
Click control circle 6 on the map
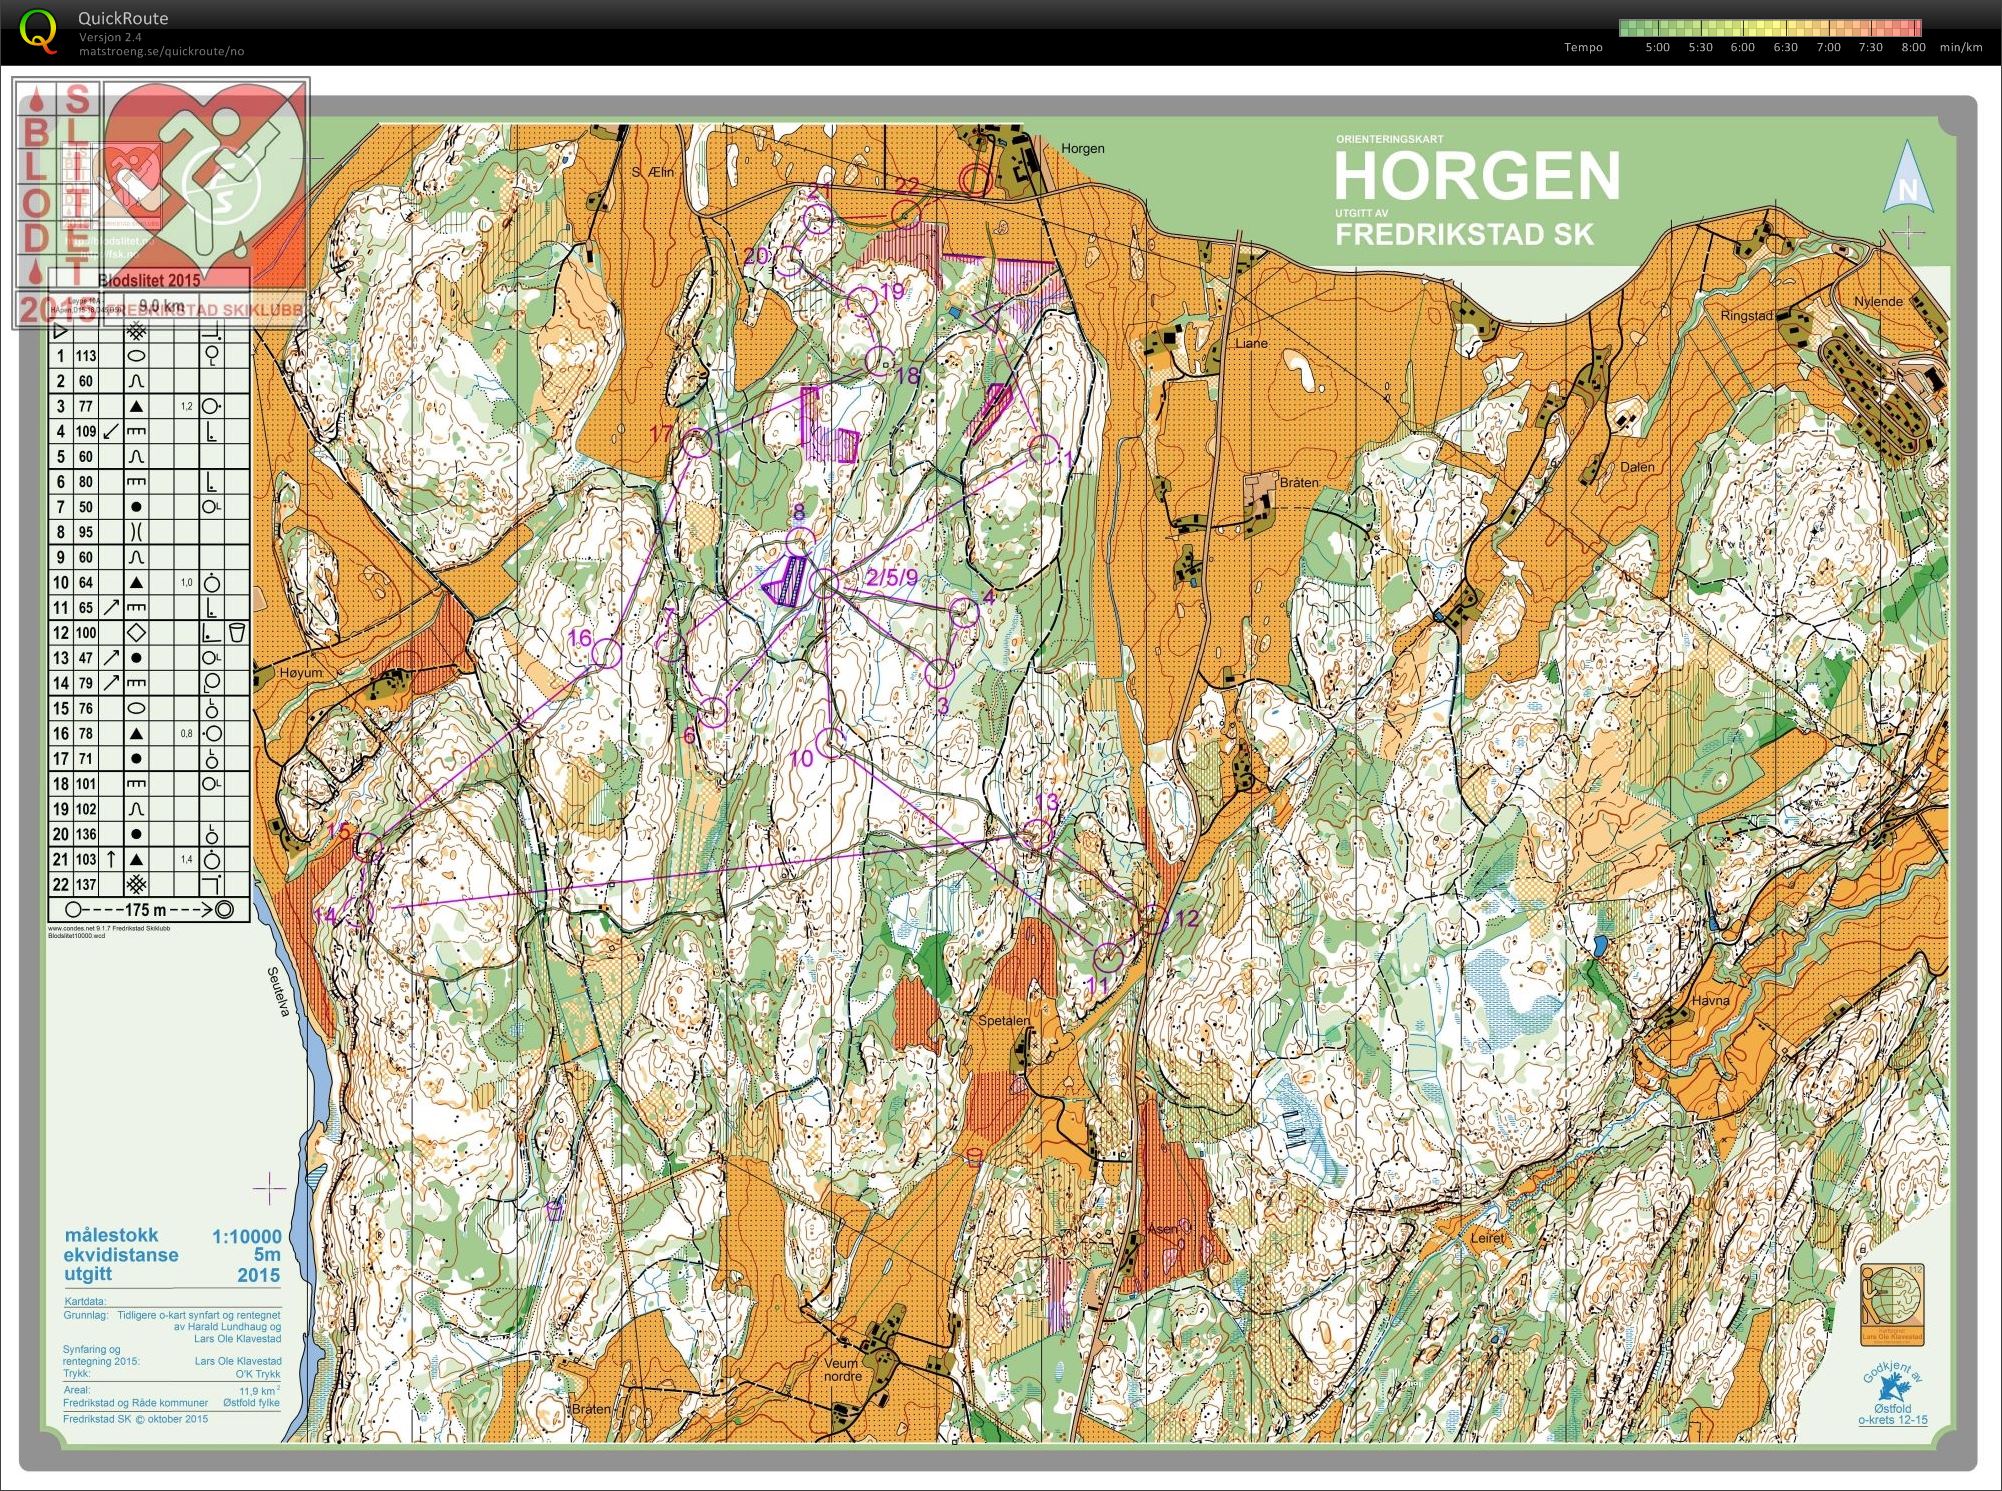click(x=713, y=713)
